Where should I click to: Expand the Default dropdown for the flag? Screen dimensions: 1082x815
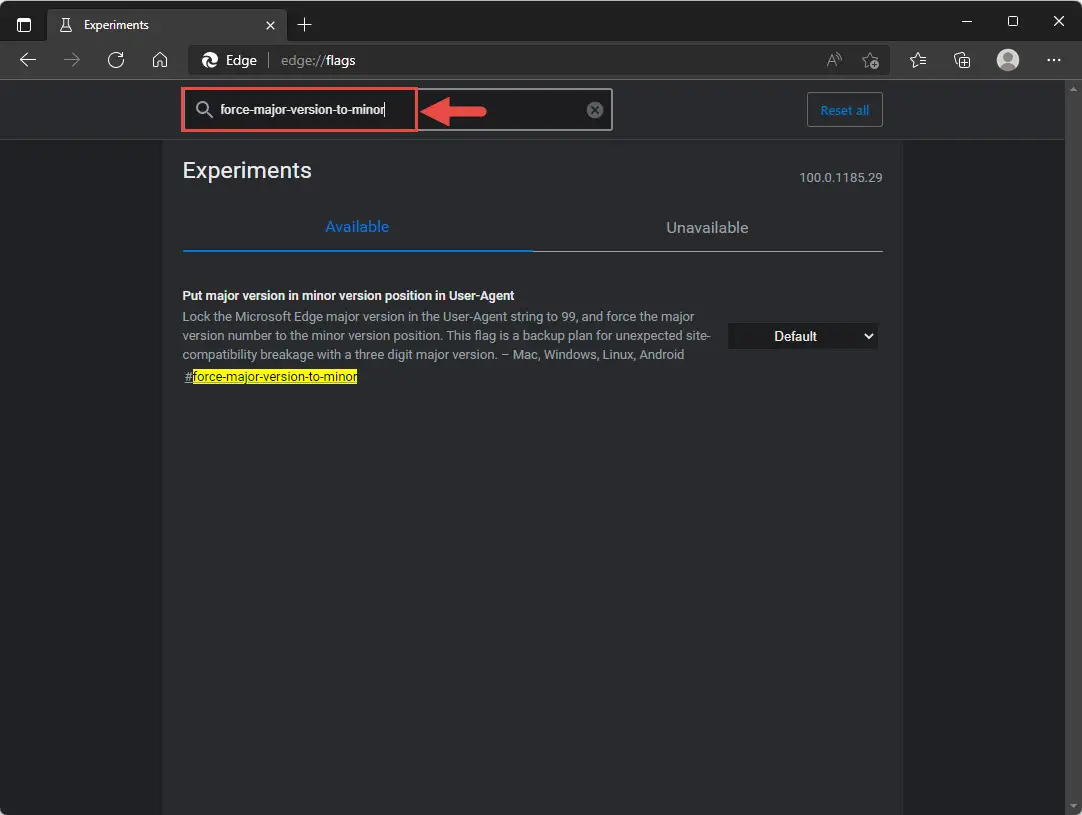[x=803, y=336]
